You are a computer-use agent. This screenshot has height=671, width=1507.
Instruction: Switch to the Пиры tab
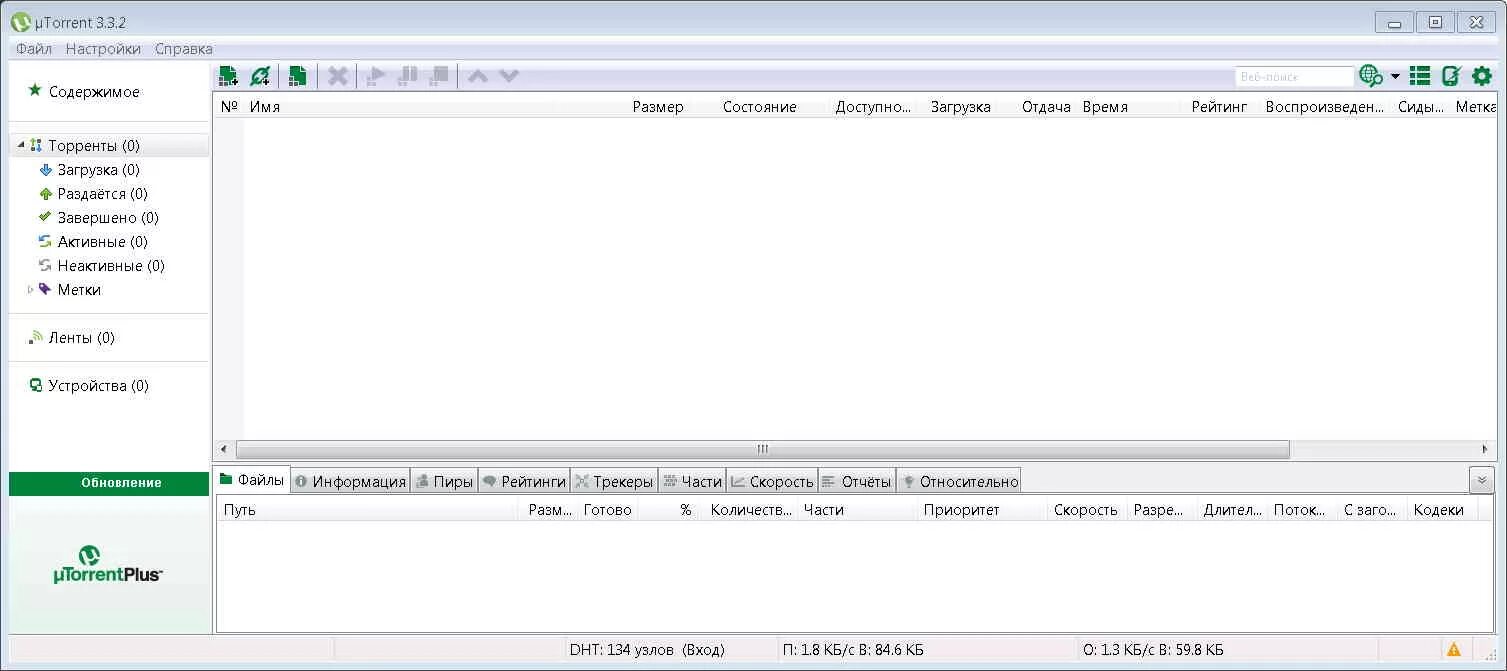(x=445, y=480)
